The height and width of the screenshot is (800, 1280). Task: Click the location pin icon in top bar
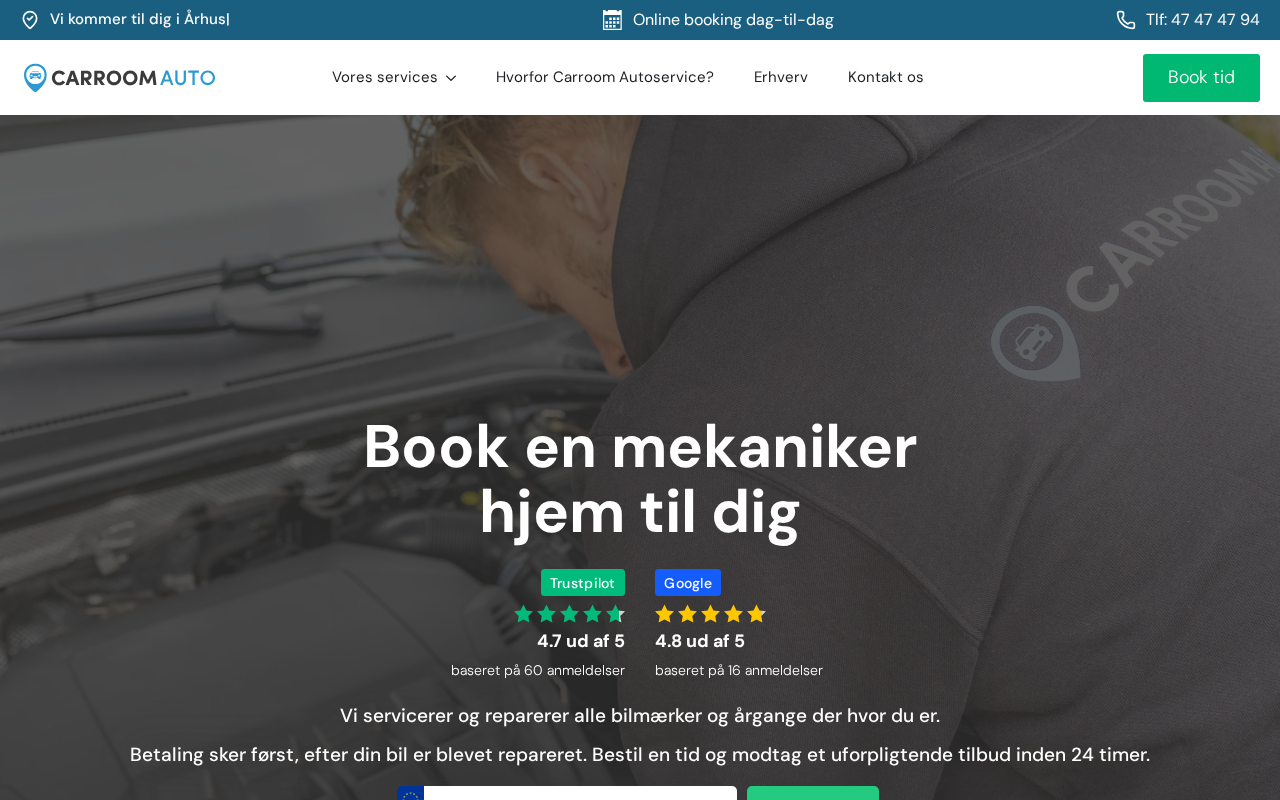coord(30,20)
